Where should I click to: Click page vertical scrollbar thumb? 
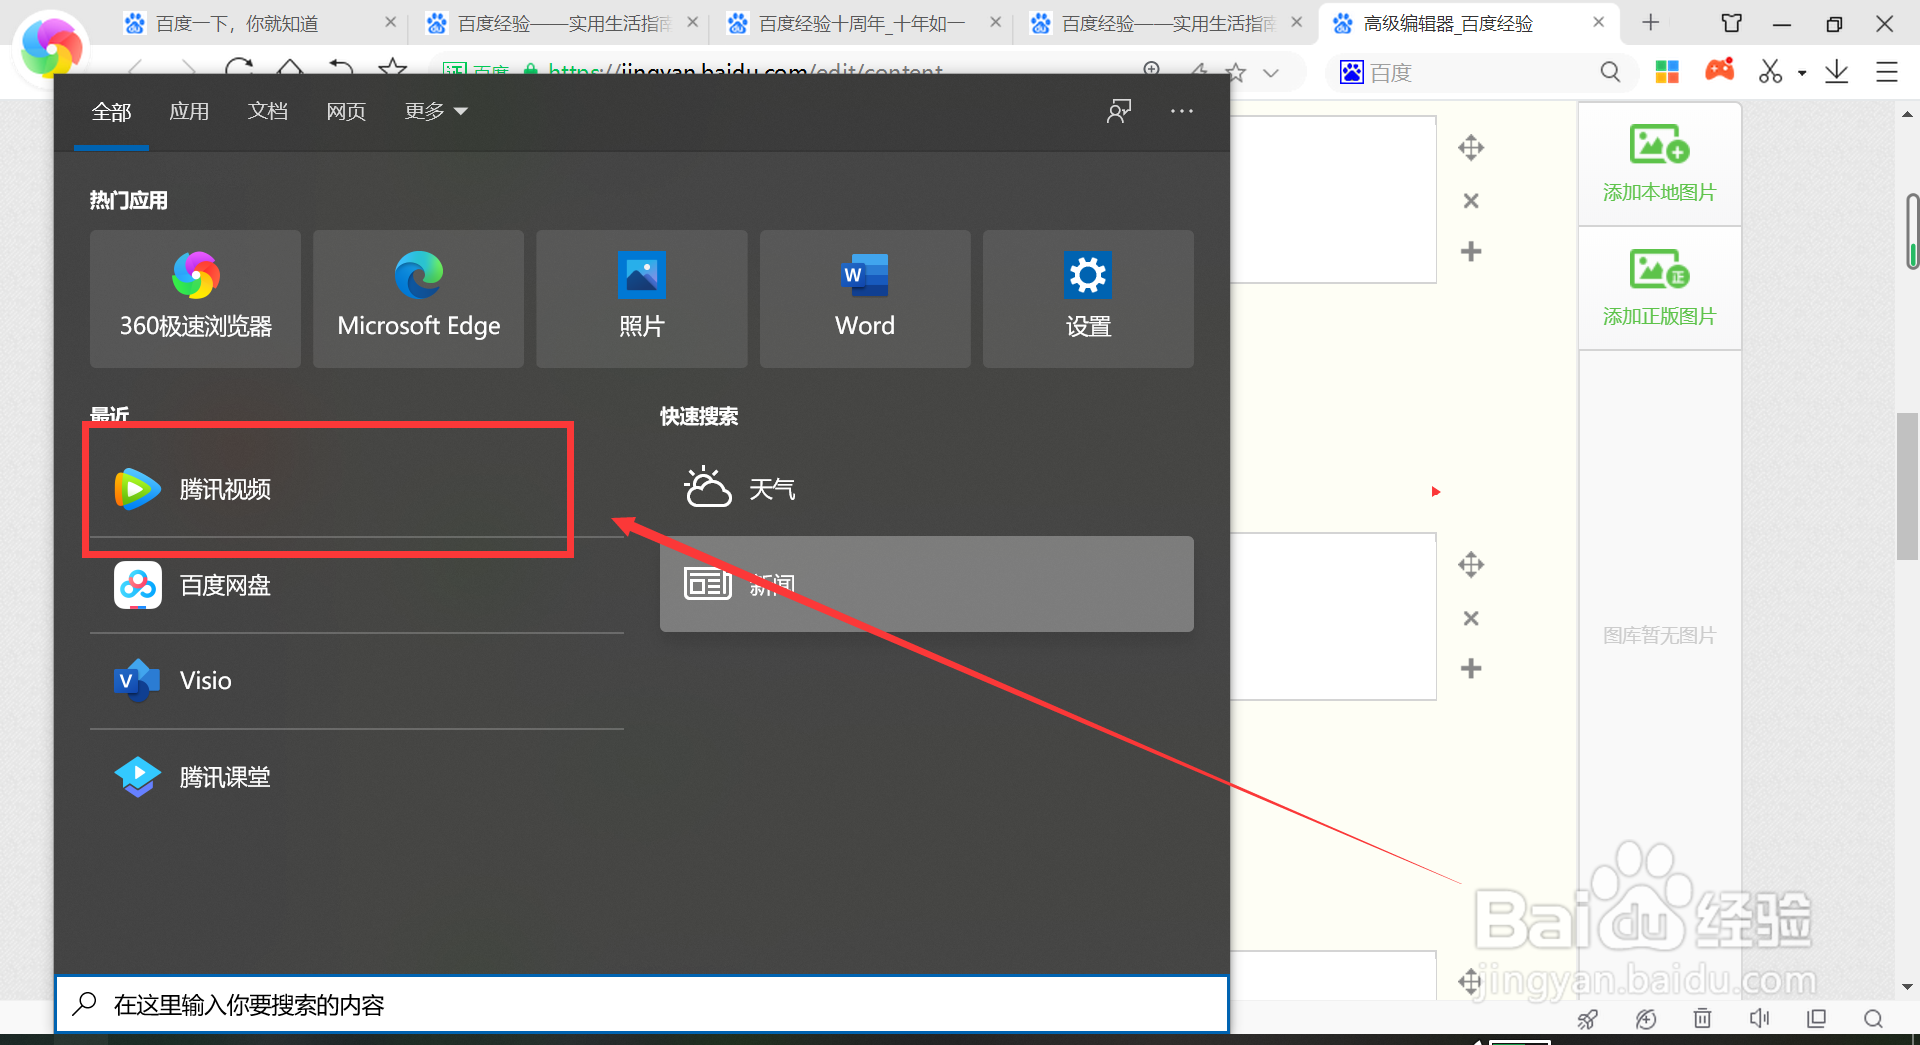tap(1907, 486)
